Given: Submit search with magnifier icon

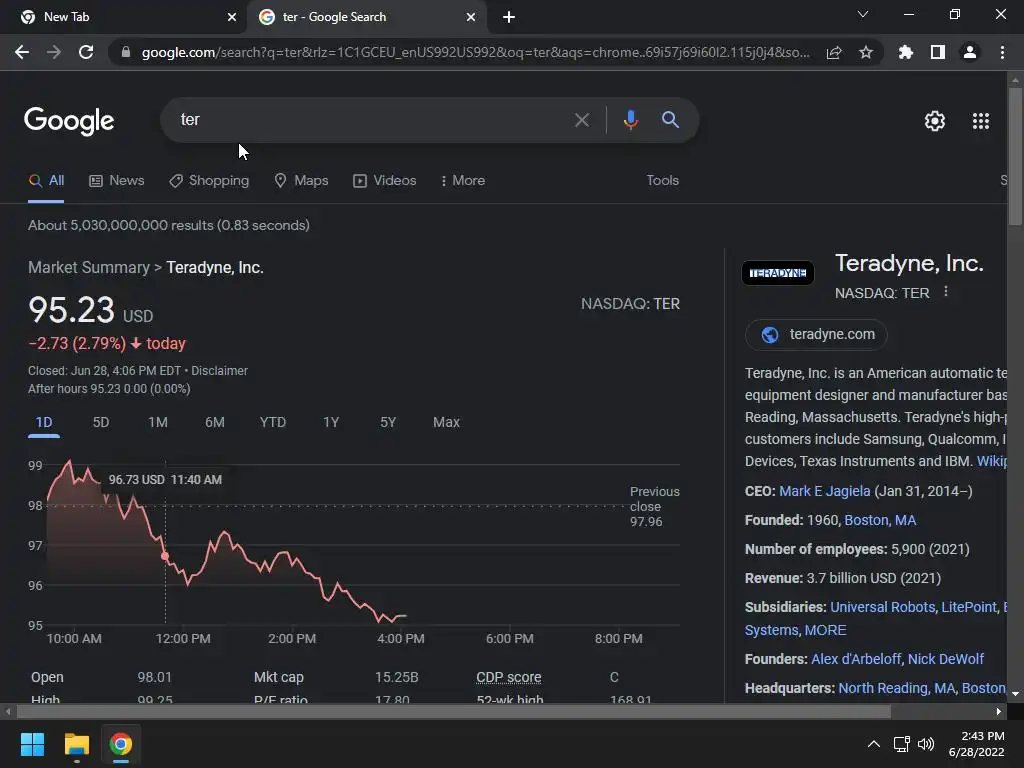Looking at the screenshot, I should pos(670,120).
